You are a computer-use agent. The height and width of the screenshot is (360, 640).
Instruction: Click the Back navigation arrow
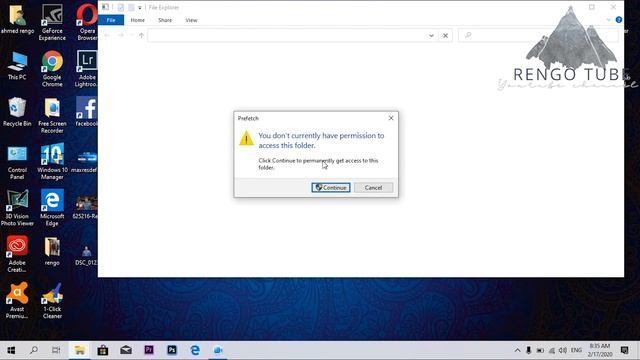pos(107,36)
